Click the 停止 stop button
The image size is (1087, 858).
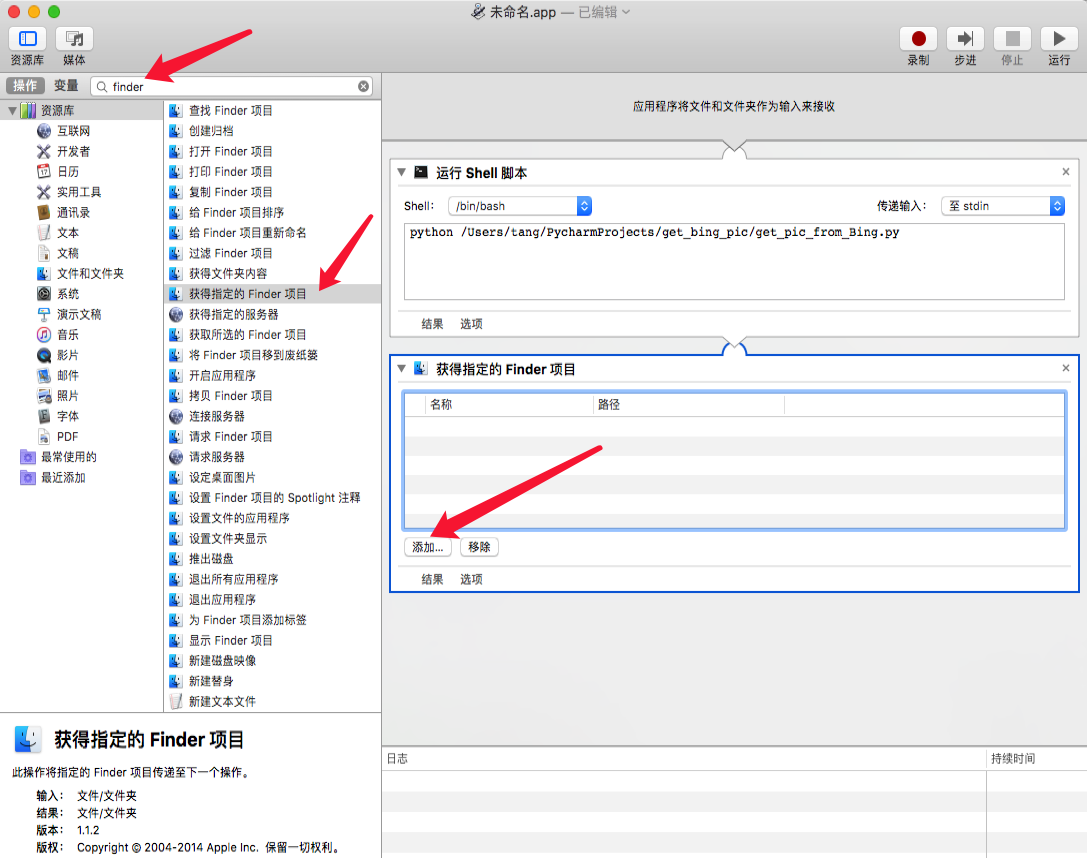click(x=1012, y=39)
